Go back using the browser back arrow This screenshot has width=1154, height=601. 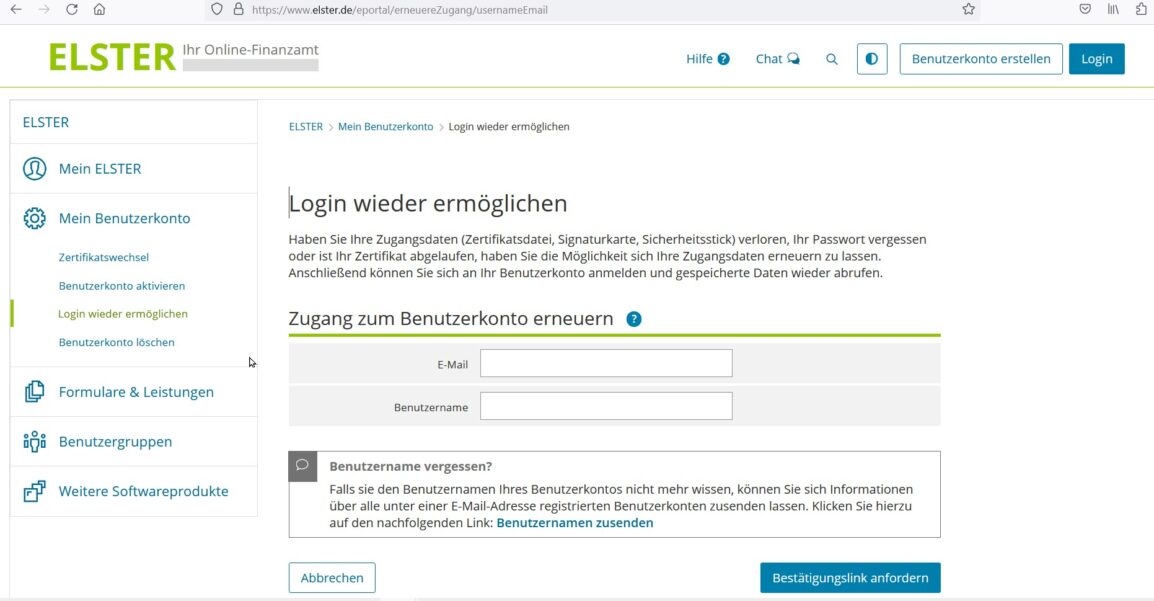pyautogui.click(x=15, y=10)
